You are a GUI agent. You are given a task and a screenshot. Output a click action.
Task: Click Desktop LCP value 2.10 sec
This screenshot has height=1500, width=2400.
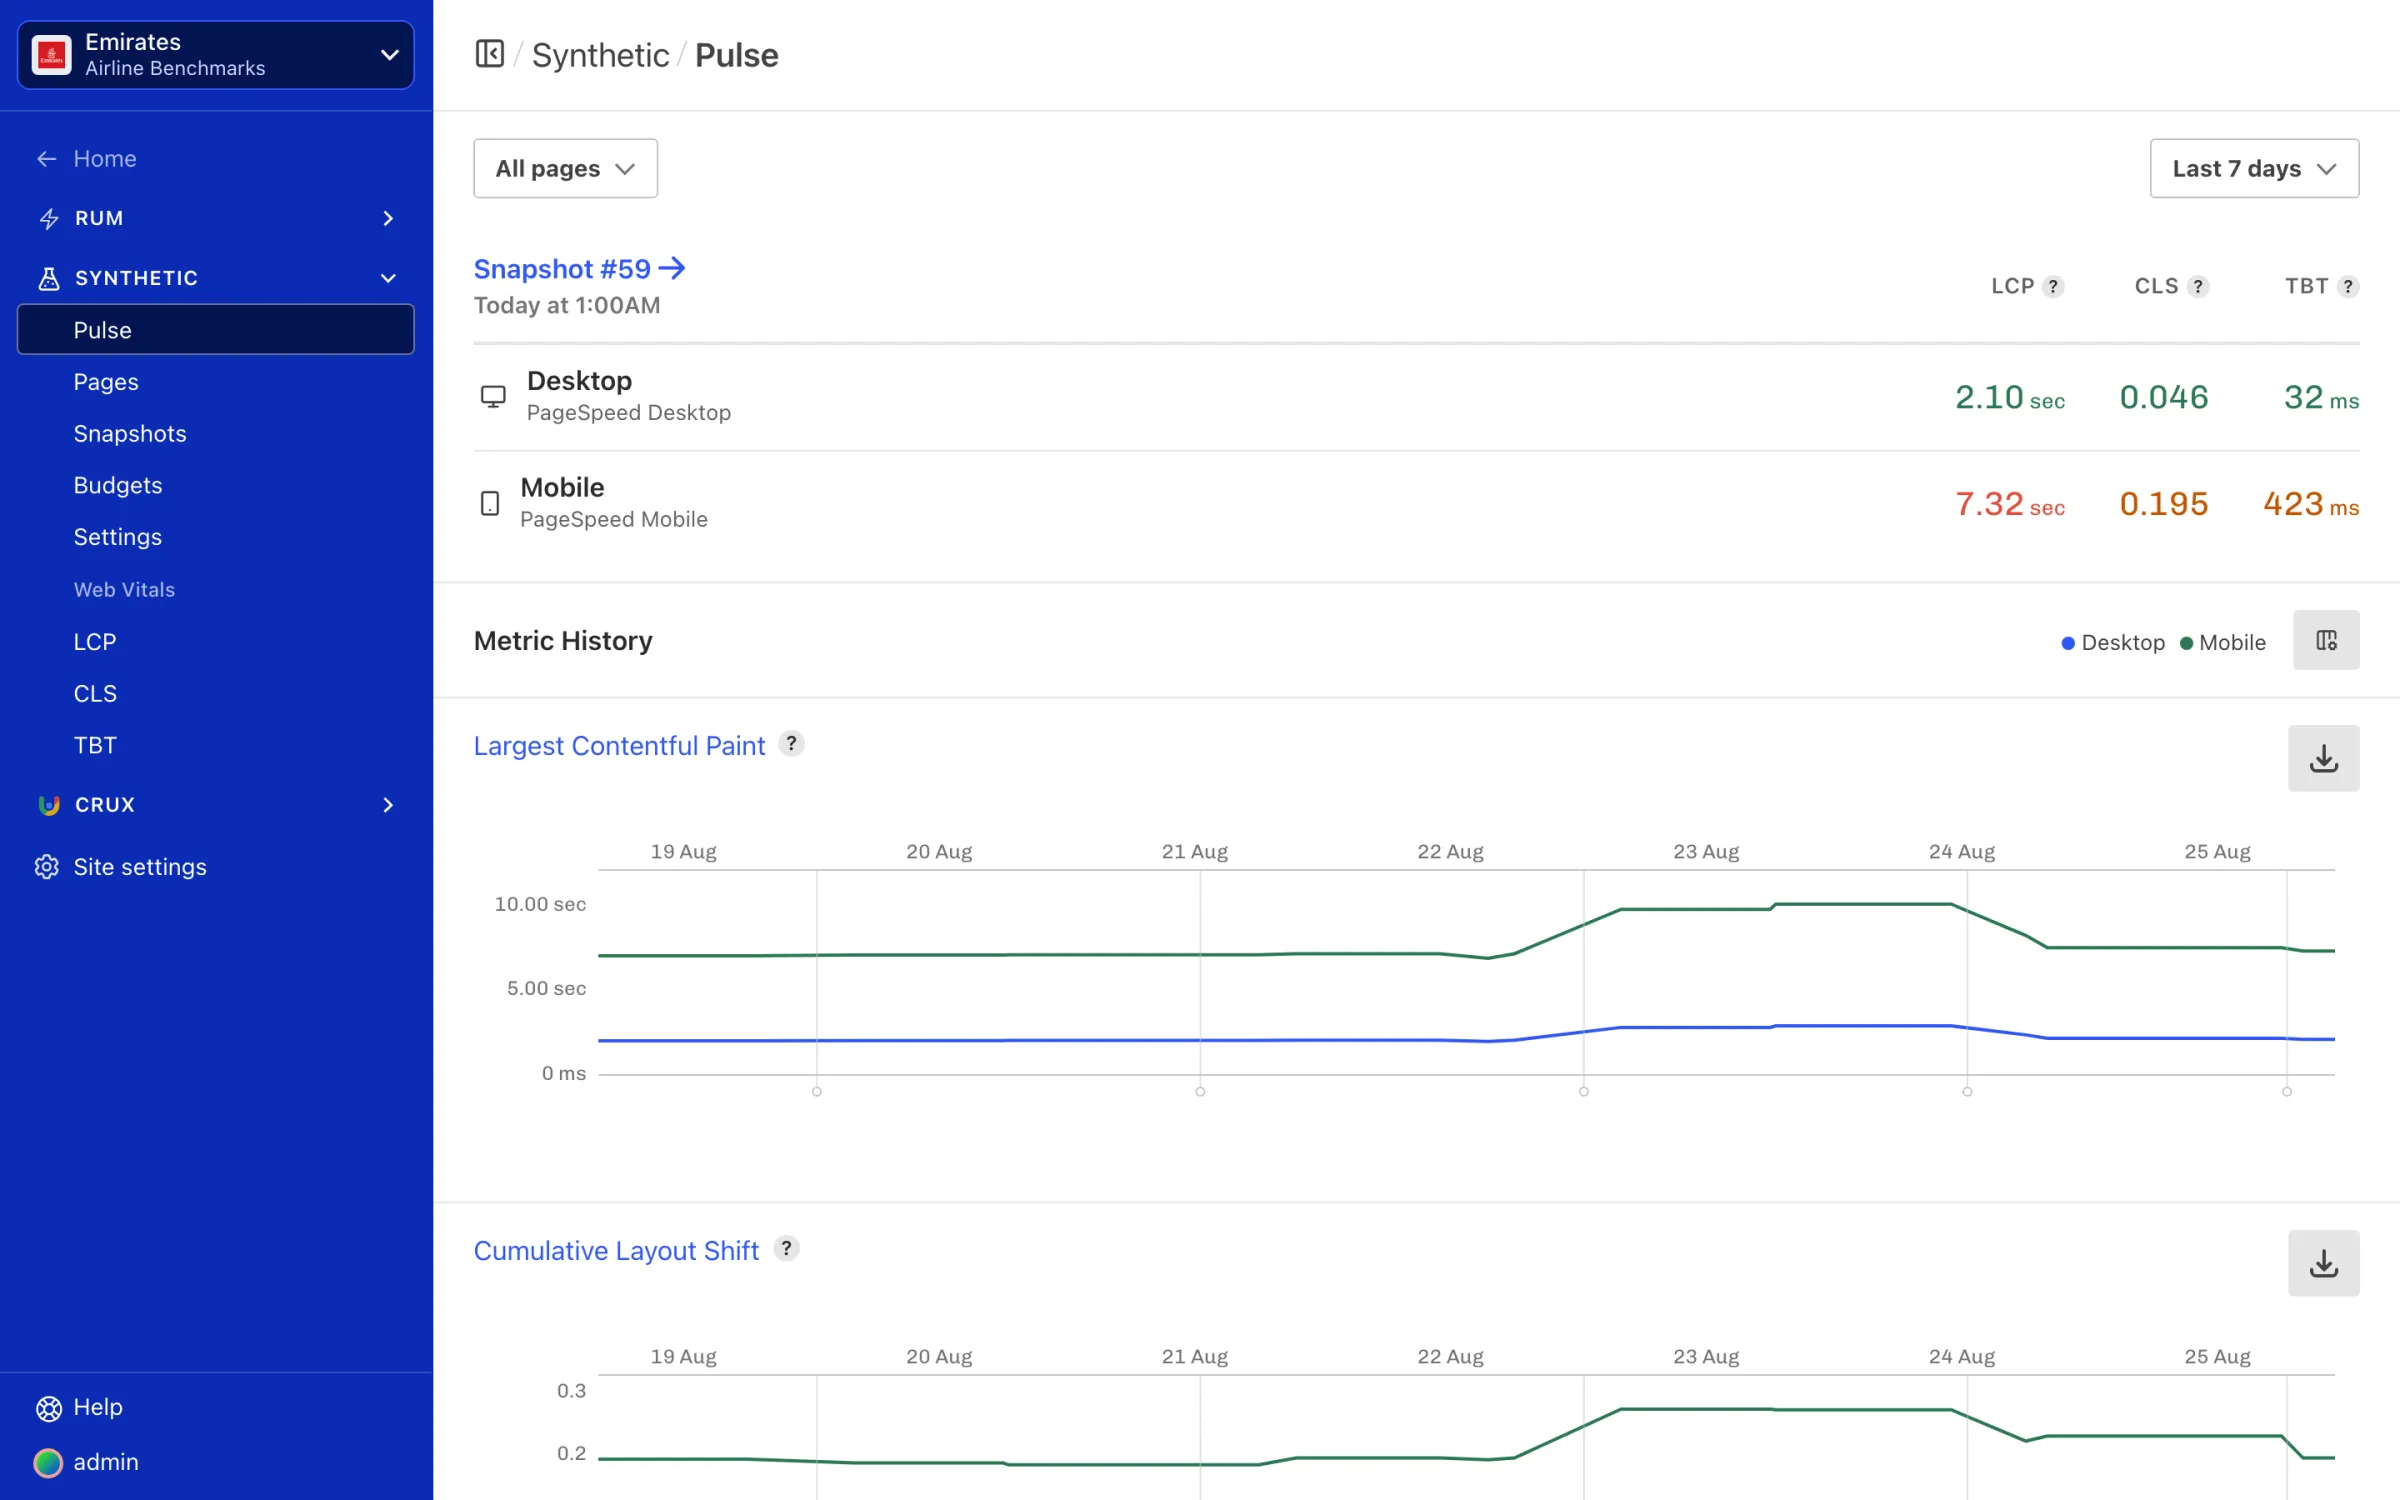[x=2010, y=398]
